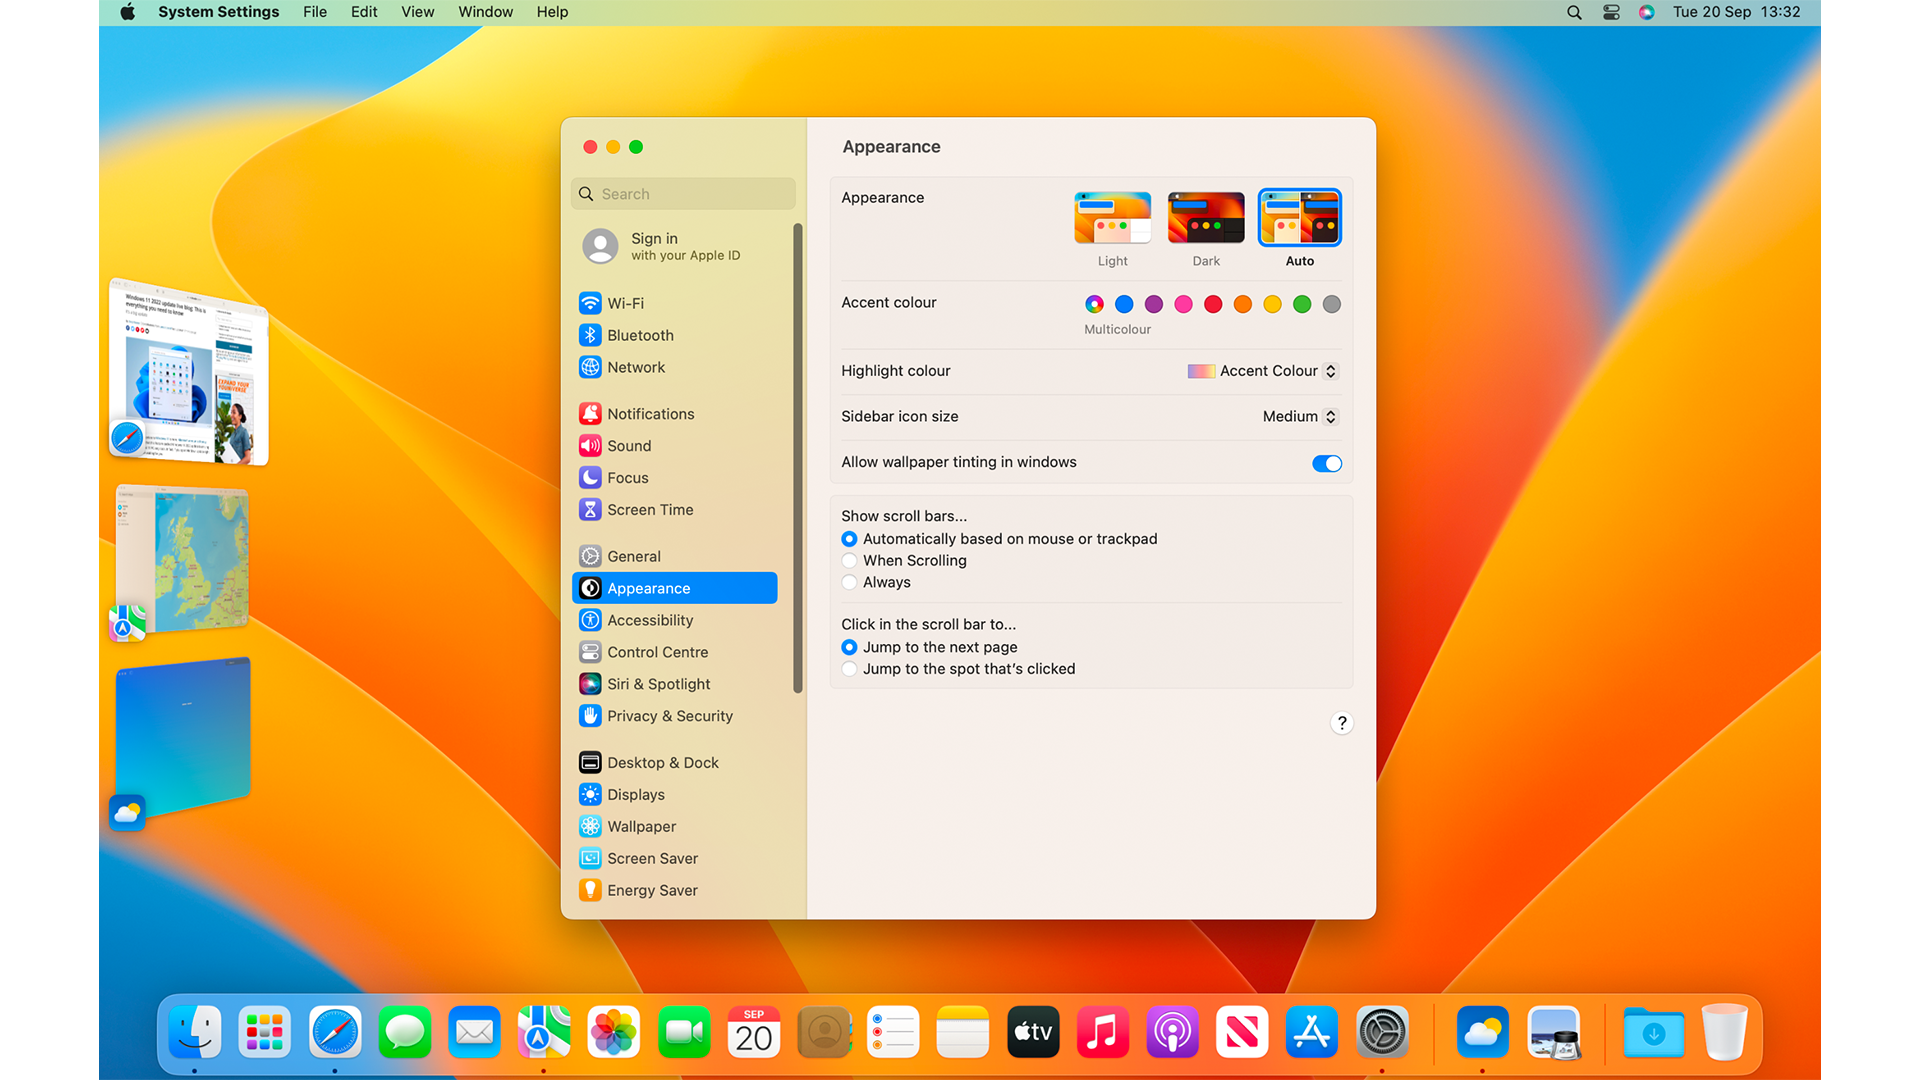Screen dimensions: 1920x1080
Task: Open the Window menu
Action: click(485, 12)
